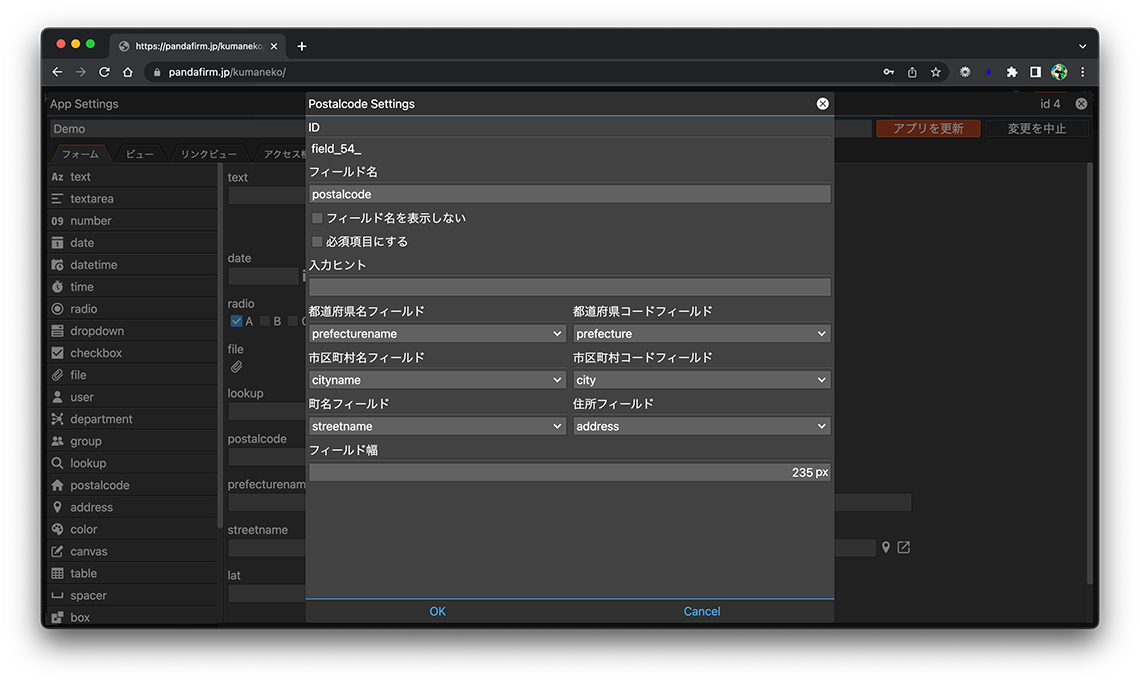The height and width of the screenshot is (683, 1140).
Task: Select the address pin field icon
Action: [58, 507]
